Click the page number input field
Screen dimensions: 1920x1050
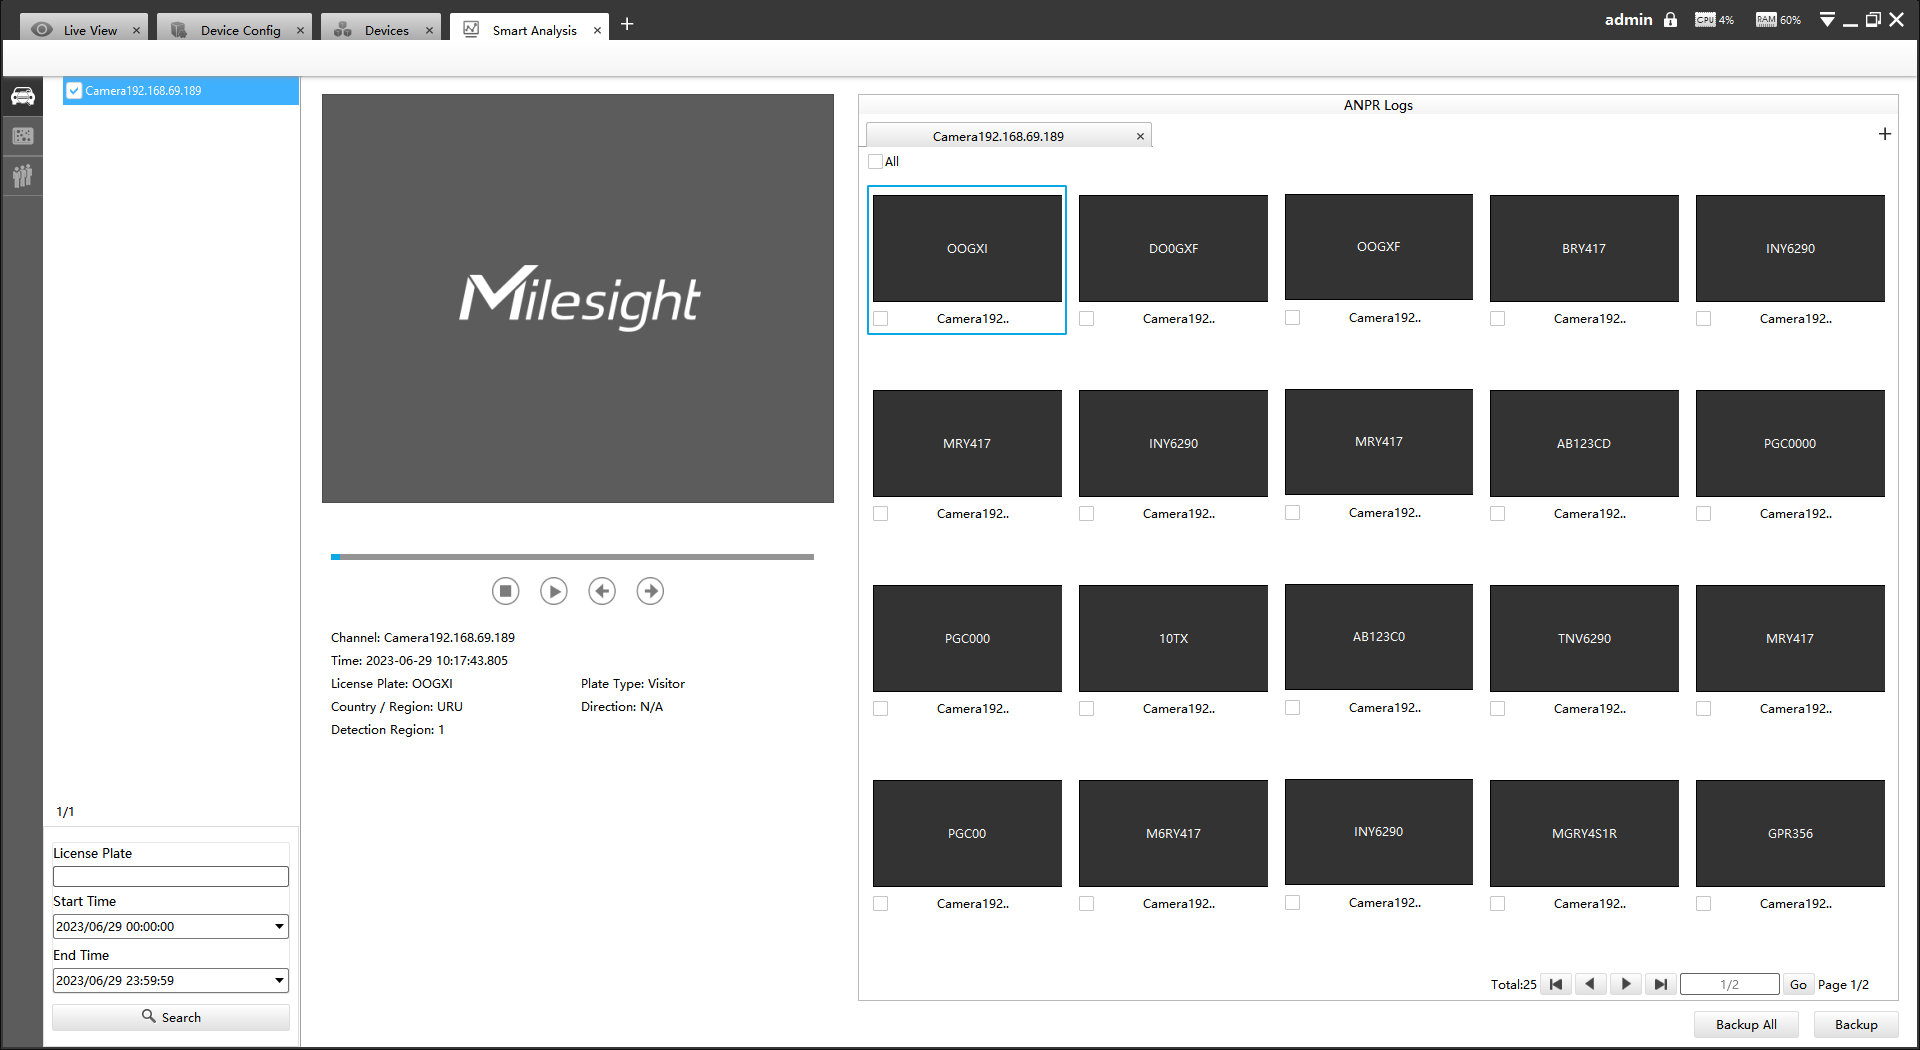1730,985
